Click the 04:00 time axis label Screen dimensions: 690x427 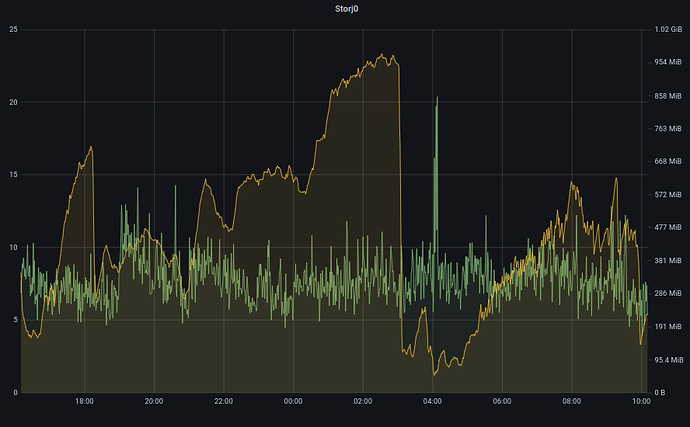433,402
